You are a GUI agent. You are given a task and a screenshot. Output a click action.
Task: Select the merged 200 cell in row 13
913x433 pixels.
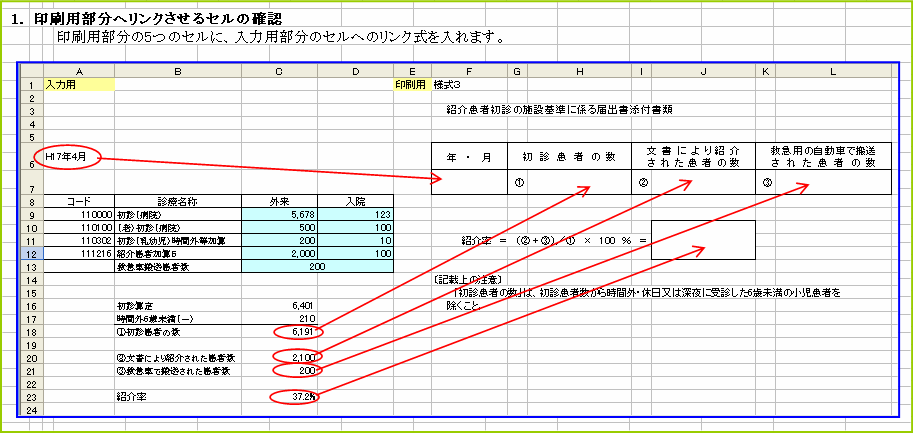tap(317, 267)
